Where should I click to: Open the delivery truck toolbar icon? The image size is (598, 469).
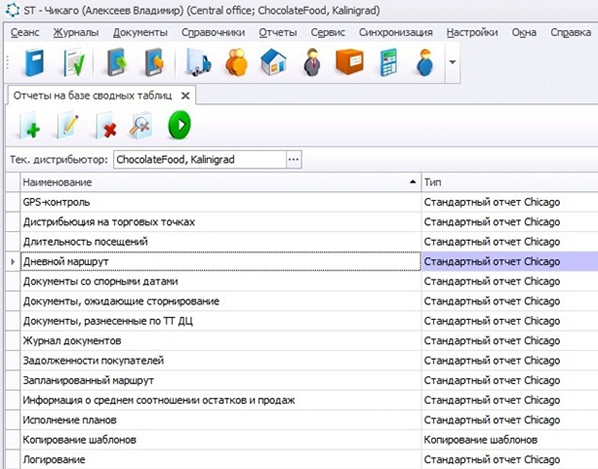click(198, 62)
